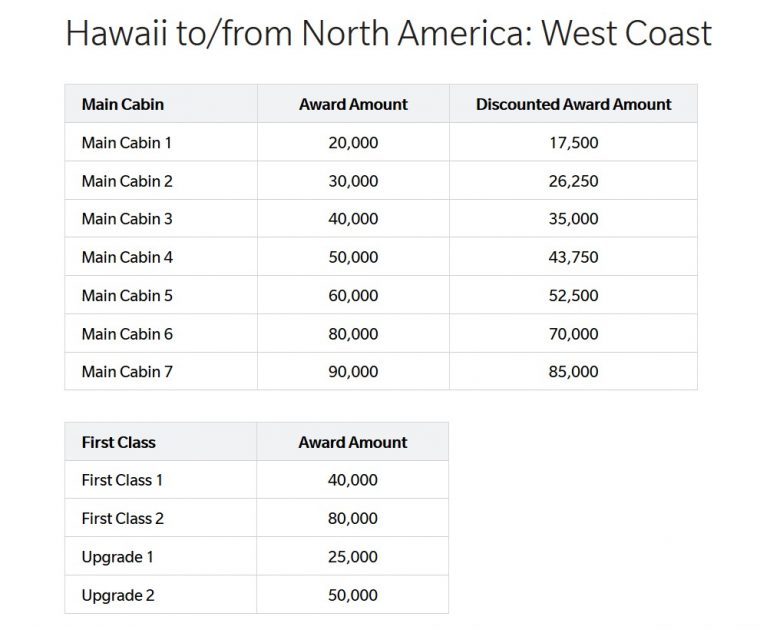Click the Main Cabin 2 row label
This screenshot has width=770, height=630.
click(x=127, y=181)
